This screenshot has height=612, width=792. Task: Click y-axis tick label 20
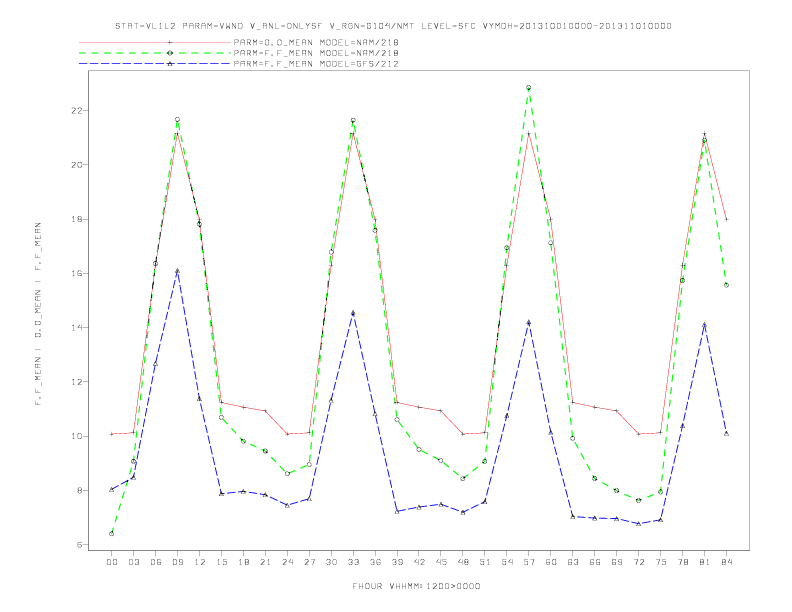(75, 165)
